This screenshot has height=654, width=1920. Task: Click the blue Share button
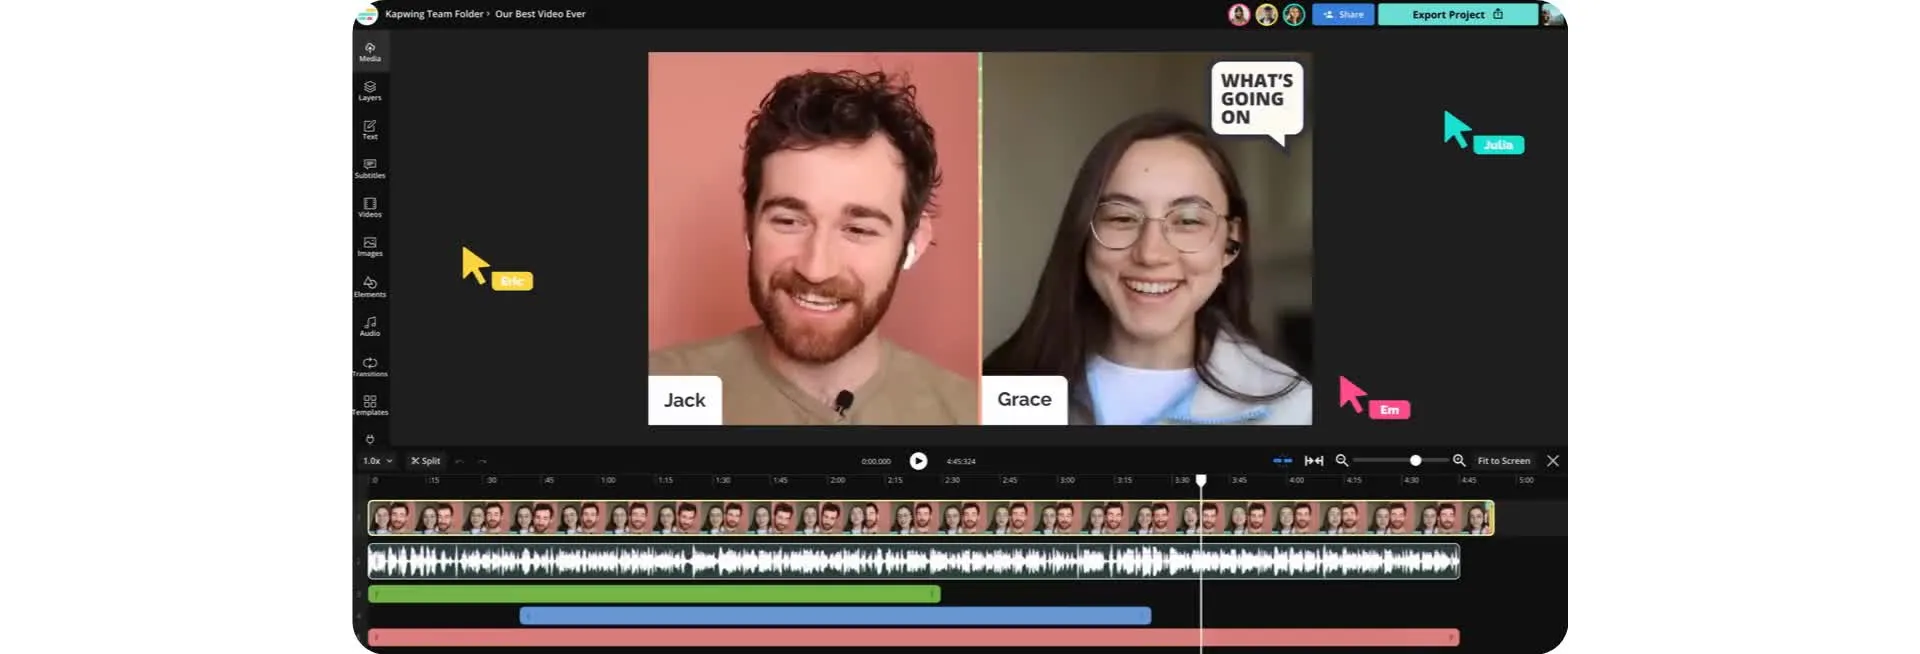click(x=1343, y=14)
